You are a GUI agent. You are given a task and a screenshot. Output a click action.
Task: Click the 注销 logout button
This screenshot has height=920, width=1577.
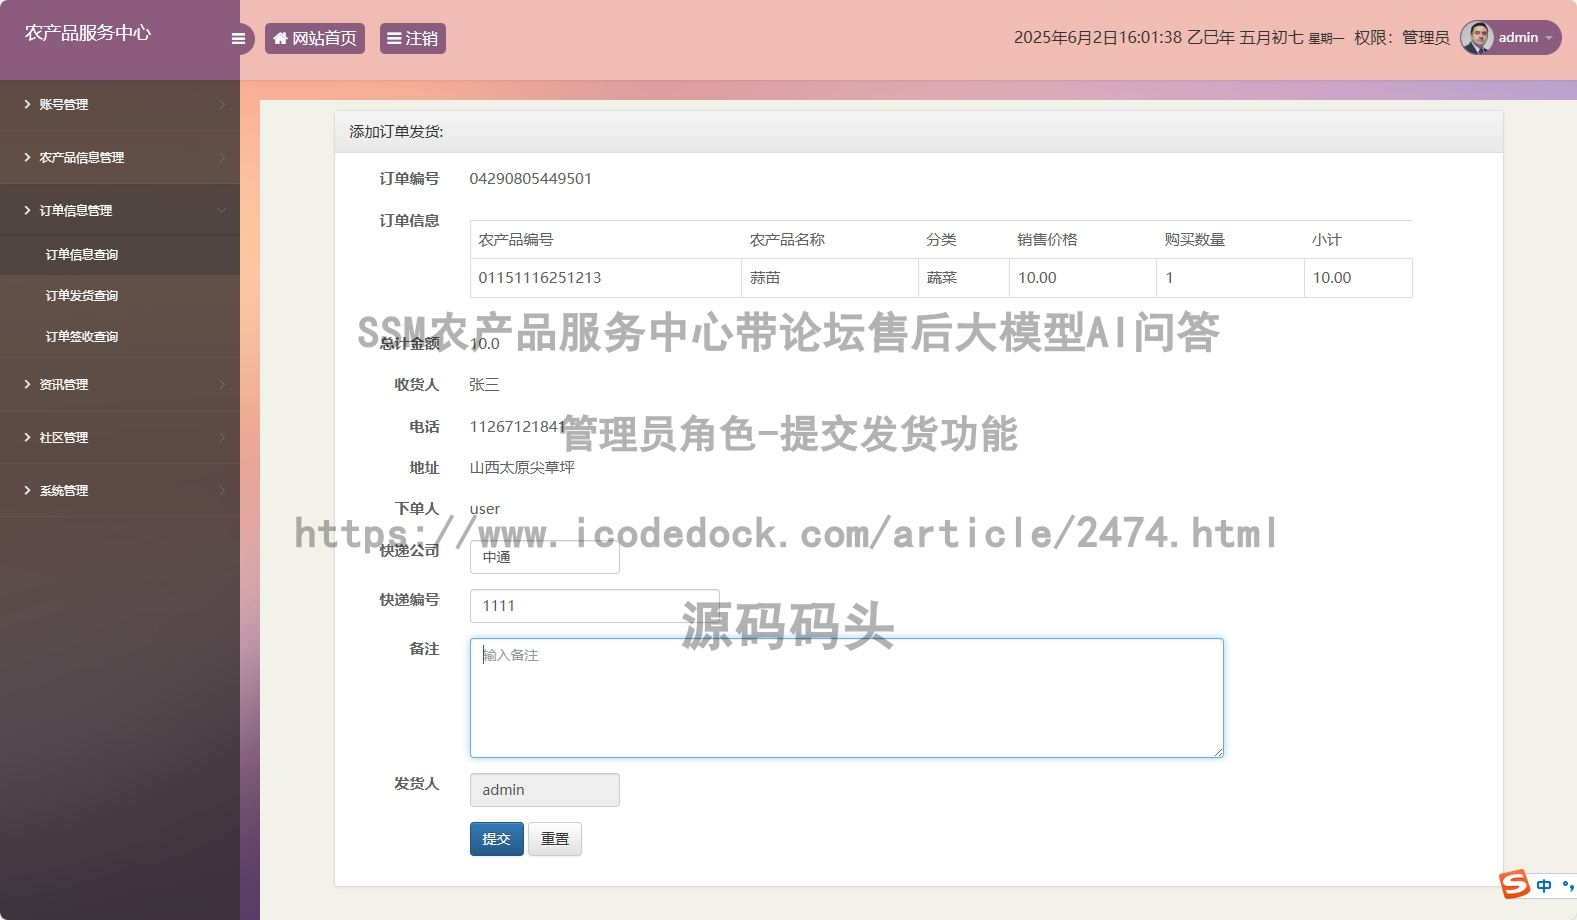pyautogui.click(x=412, y=38)
